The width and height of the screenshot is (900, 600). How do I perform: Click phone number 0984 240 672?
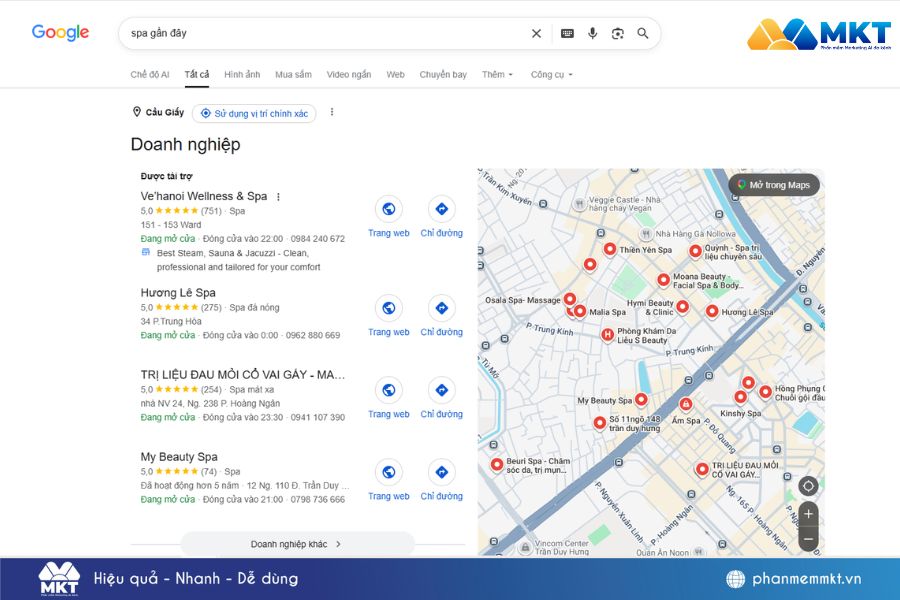pos(317,239)
